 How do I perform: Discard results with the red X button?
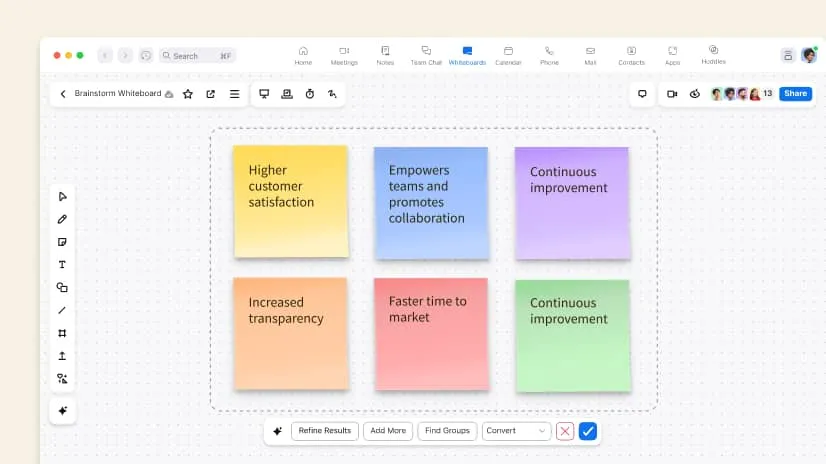(565, 431)
